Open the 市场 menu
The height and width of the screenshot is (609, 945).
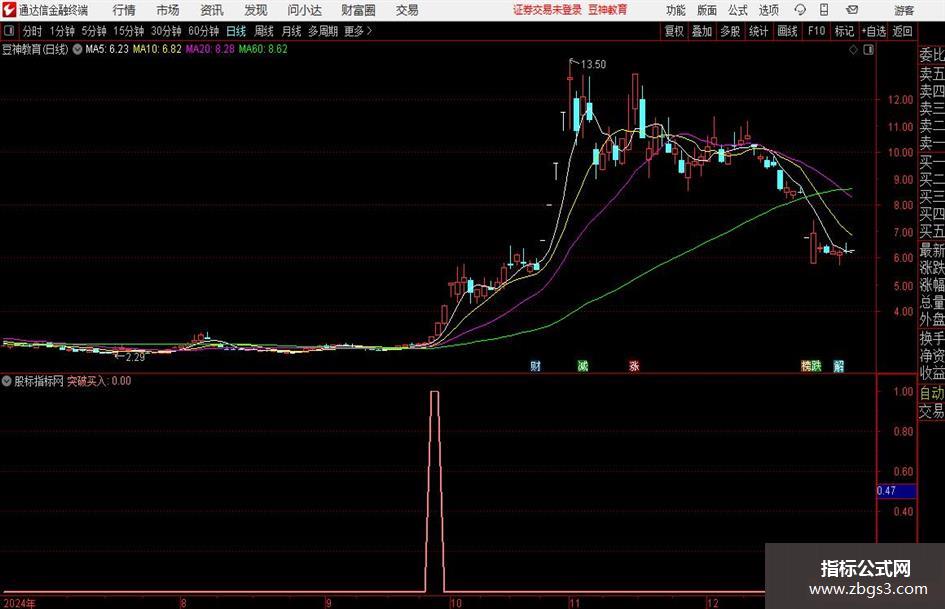coord(168,10)
